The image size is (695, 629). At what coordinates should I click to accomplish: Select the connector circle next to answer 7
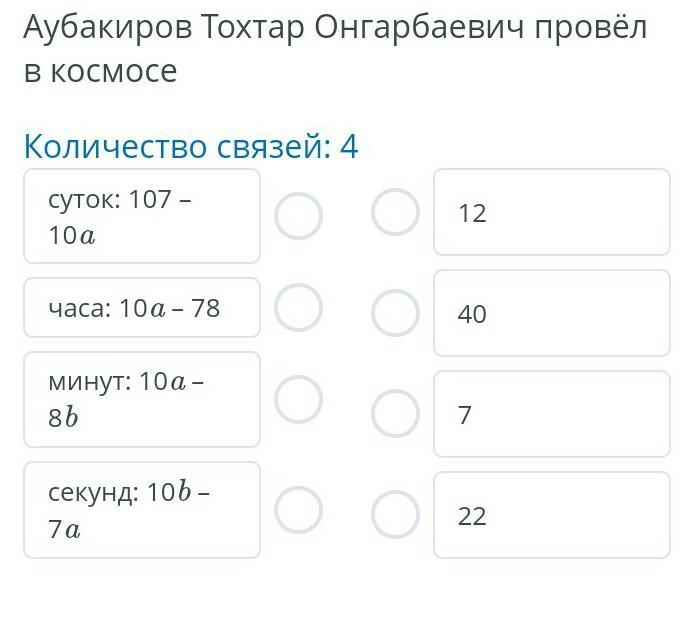[395, 414]
